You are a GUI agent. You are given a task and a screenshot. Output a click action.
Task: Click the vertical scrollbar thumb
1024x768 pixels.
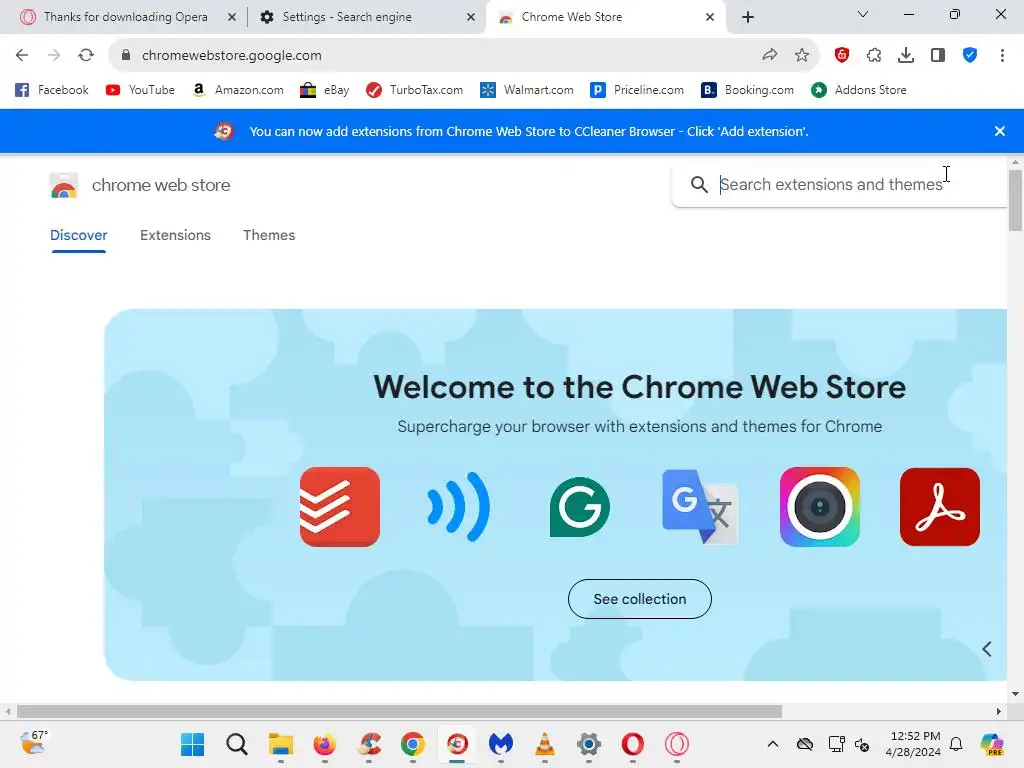pyautogui.click(x=1015, y=200)
